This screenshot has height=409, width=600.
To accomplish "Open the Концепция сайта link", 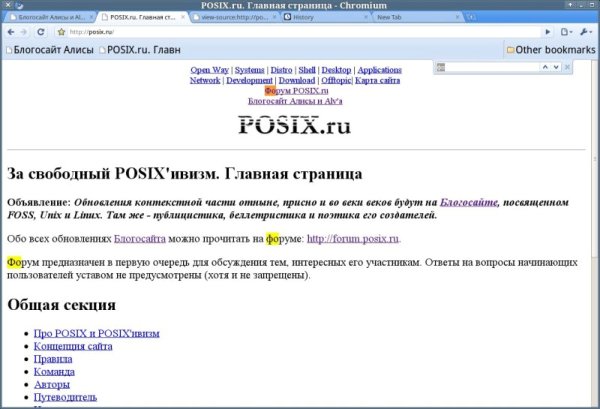I will coord(73,346).
